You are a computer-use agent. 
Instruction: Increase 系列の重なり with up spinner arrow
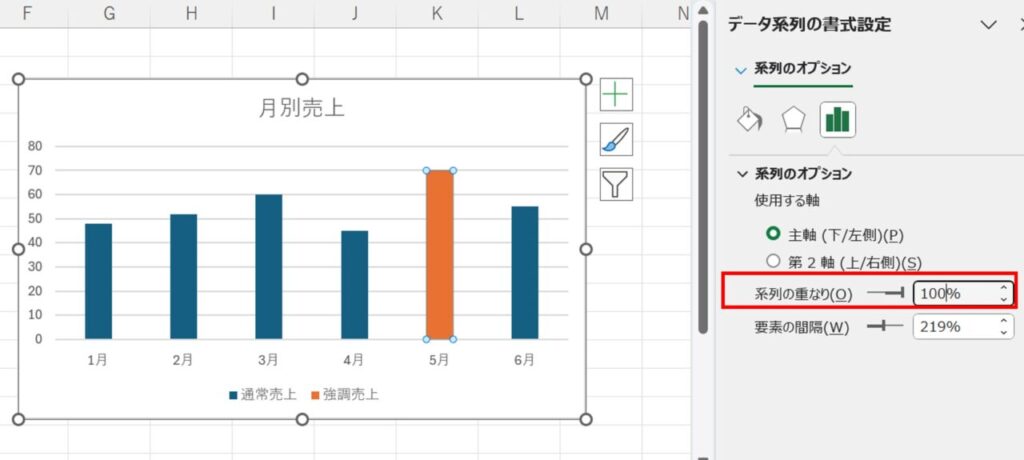point(1004,288)
